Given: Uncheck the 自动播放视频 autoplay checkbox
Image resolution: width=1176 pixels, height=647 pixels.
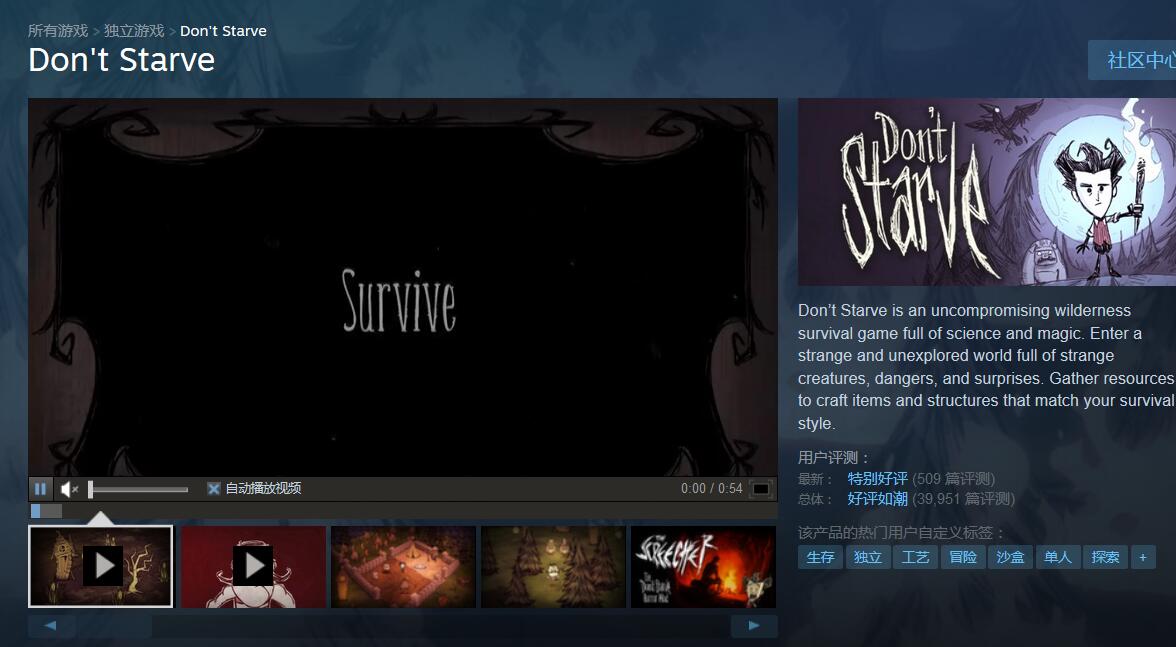Looking at the screenshot, I should pyautogui.click(x=214, y=489).
